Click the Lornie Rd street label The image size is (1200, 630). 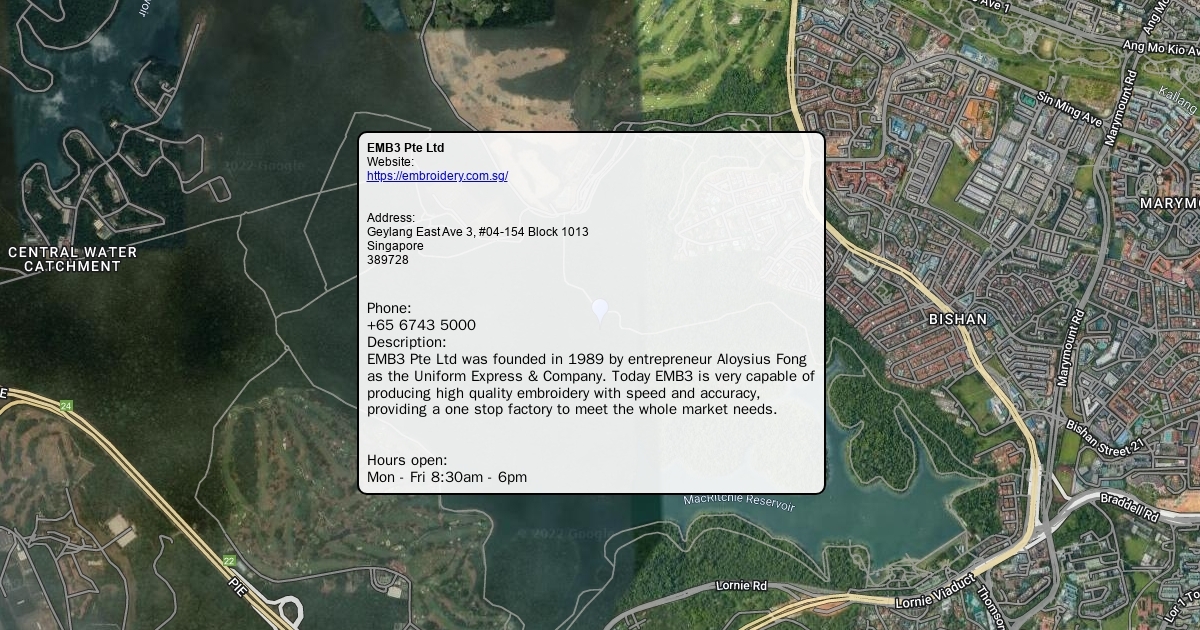(x=741, y=585)
